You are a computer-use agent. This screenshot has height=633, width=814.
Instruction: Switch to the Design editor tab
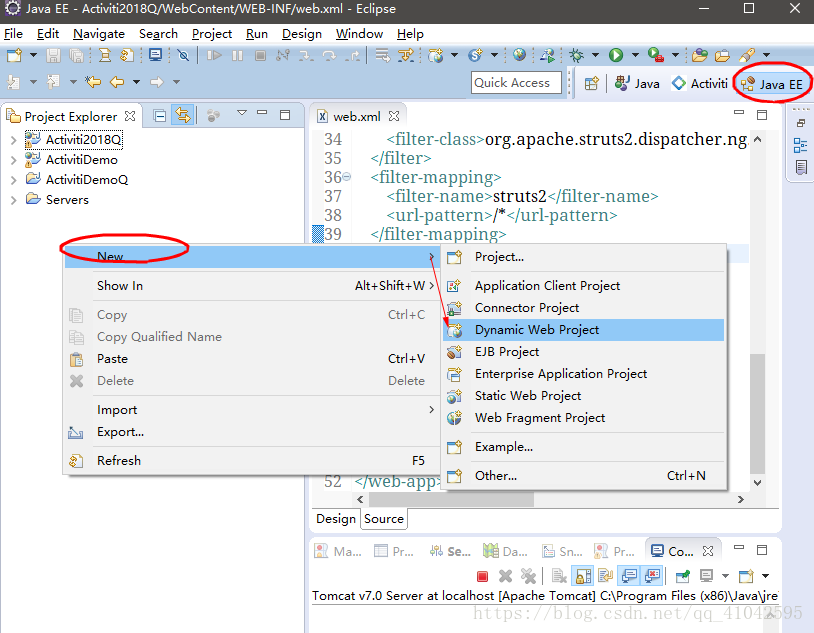click(x=336, y=519)
